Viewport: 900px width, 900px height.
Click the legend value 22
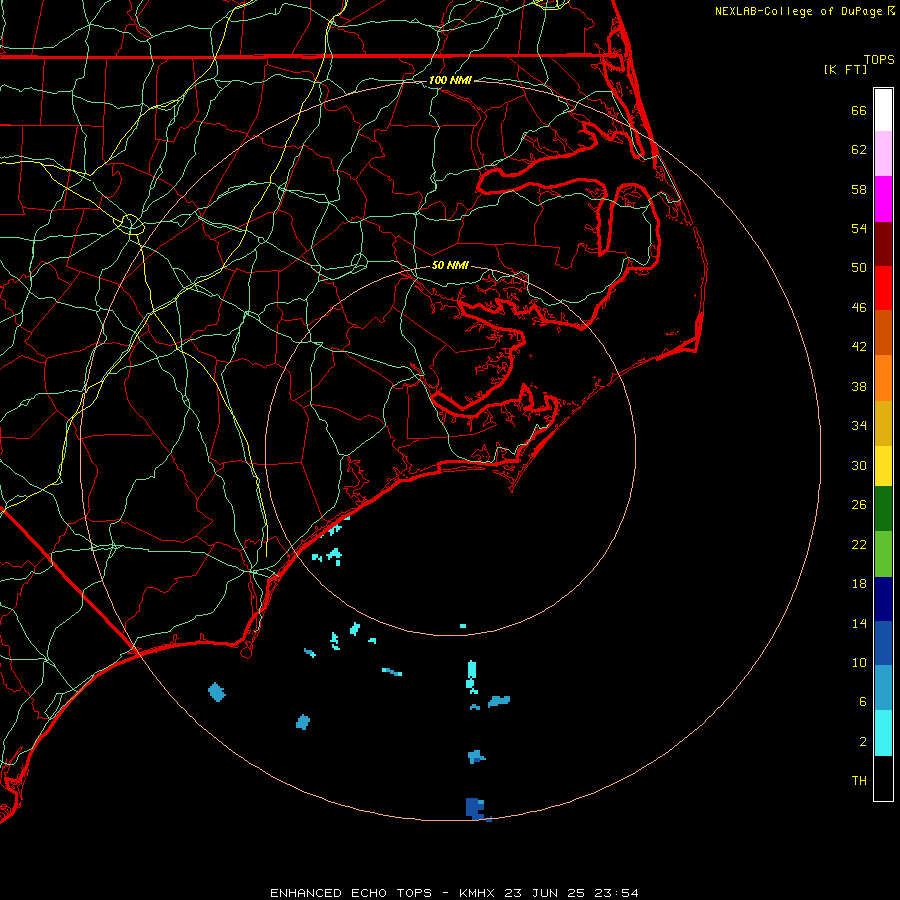859,545
